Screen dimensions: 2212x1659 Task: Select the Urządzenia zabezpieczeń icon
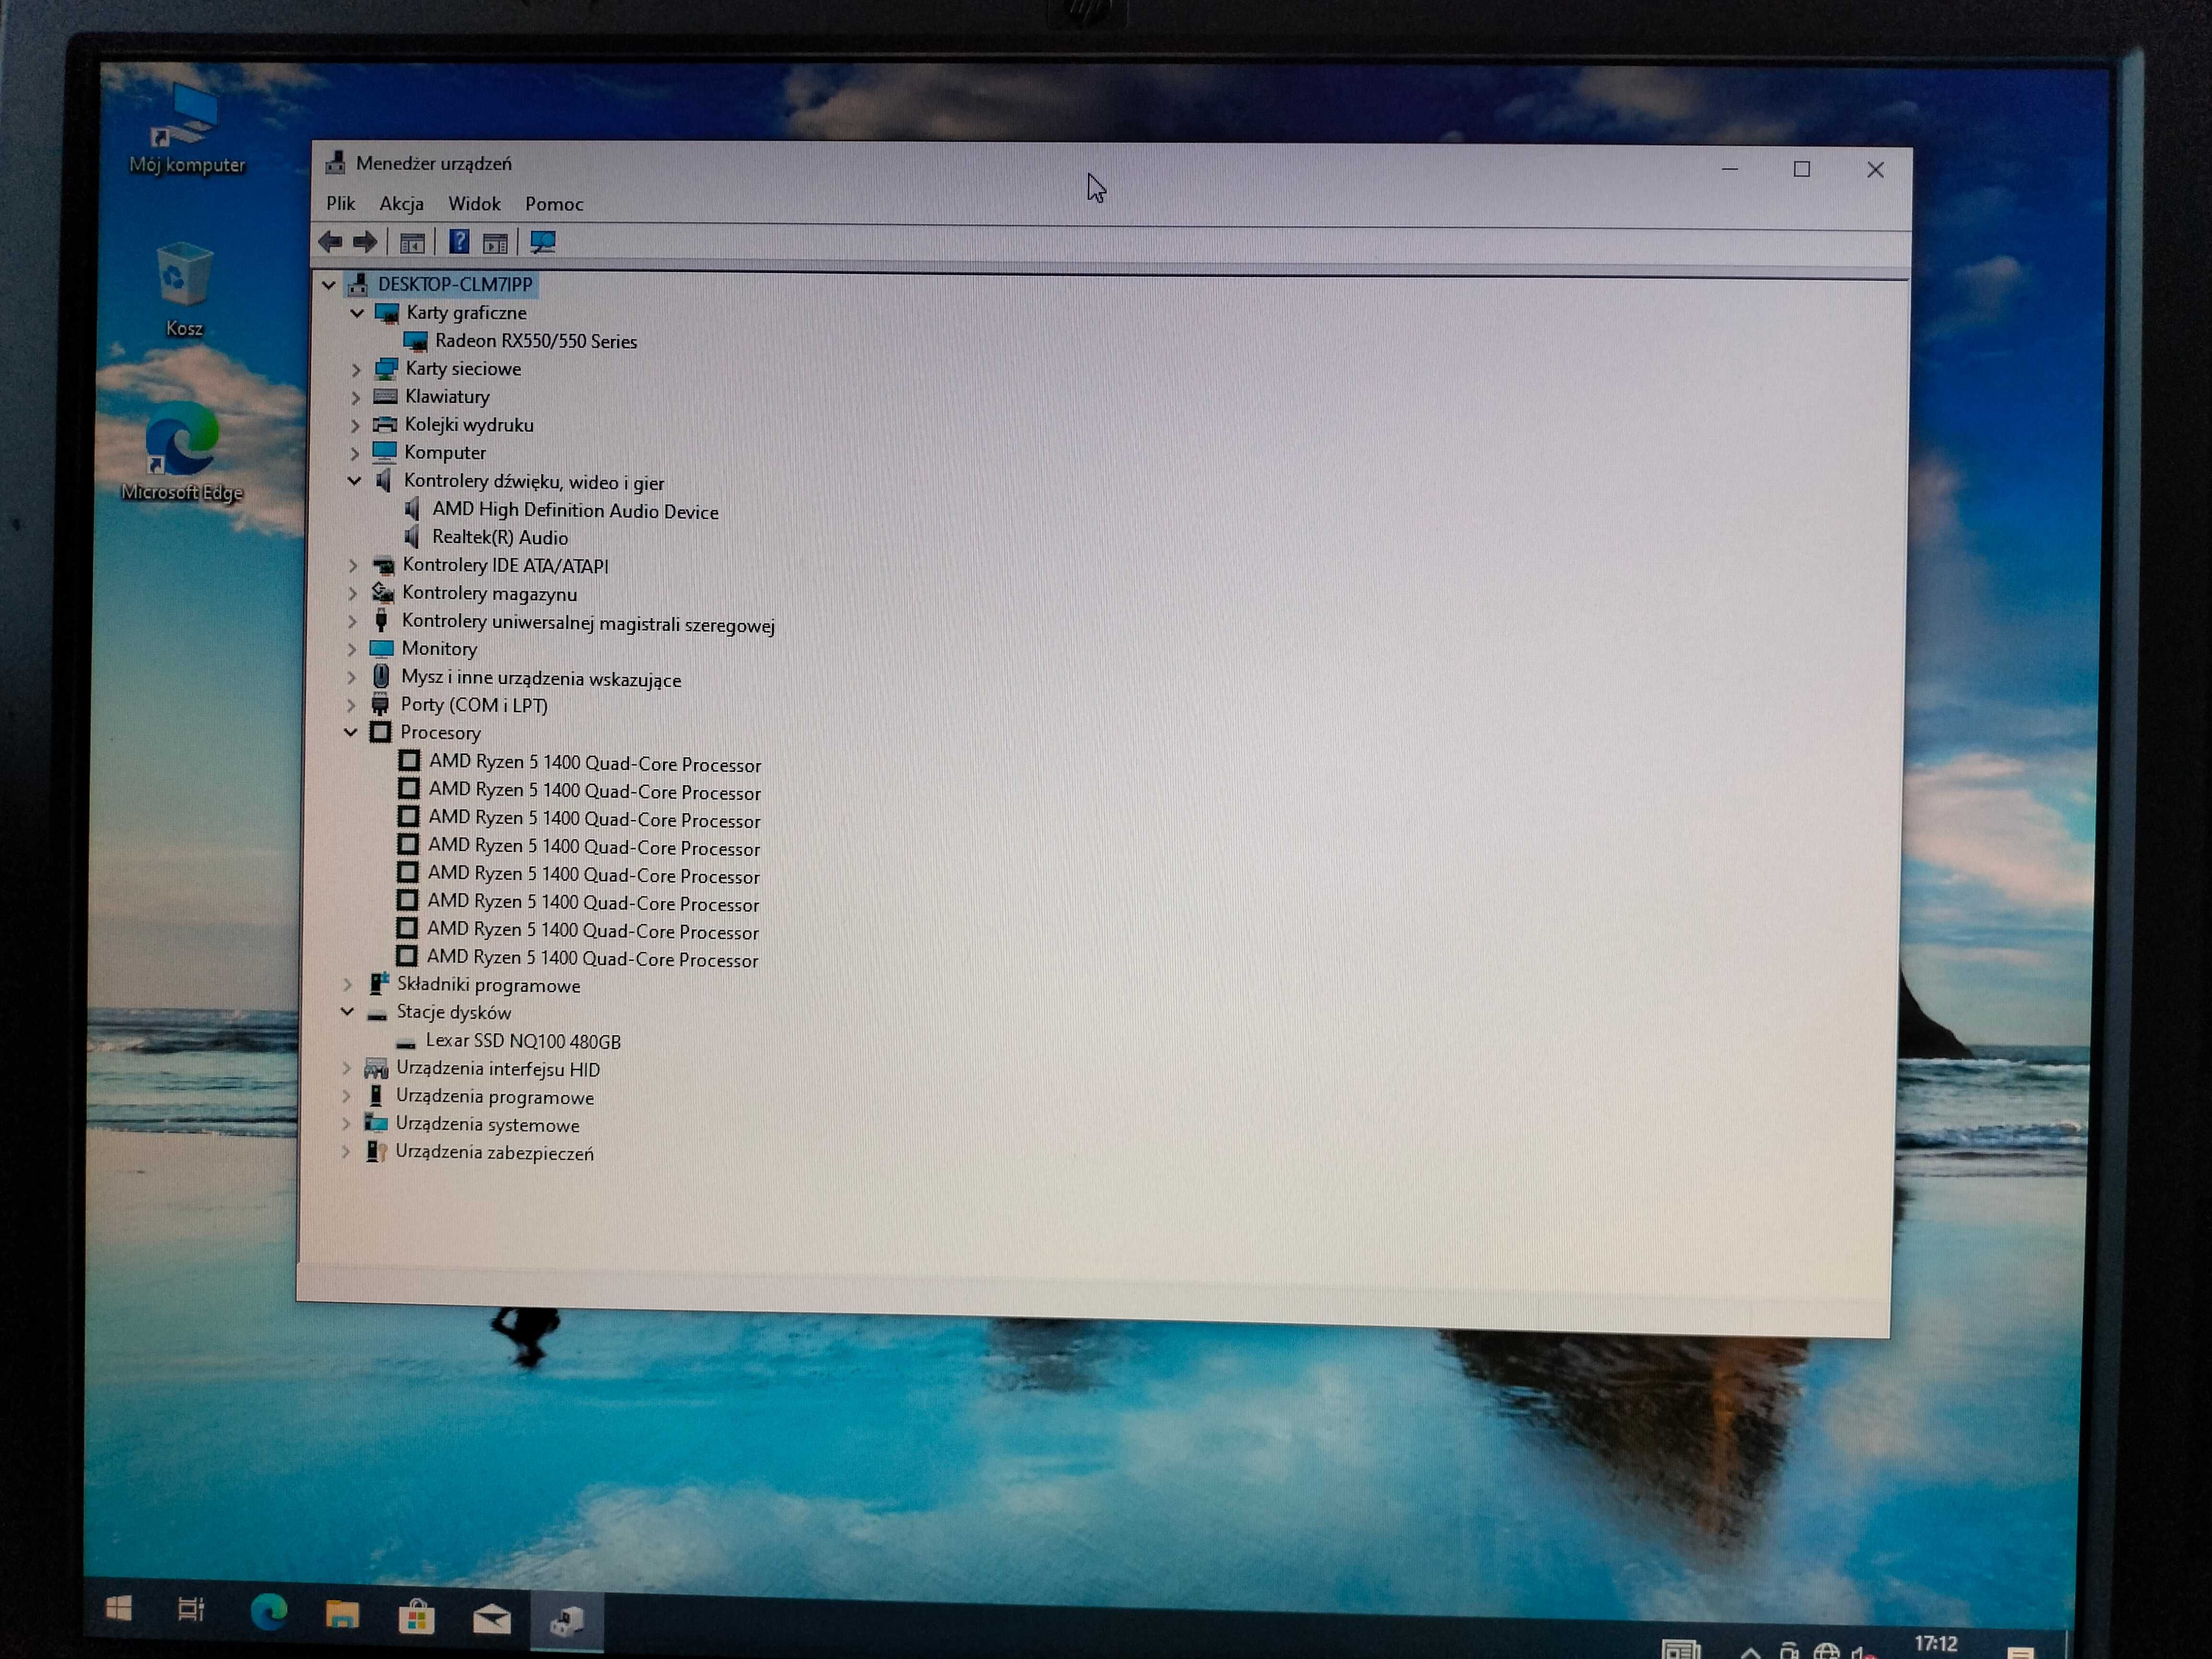(x=376, y=1152)
